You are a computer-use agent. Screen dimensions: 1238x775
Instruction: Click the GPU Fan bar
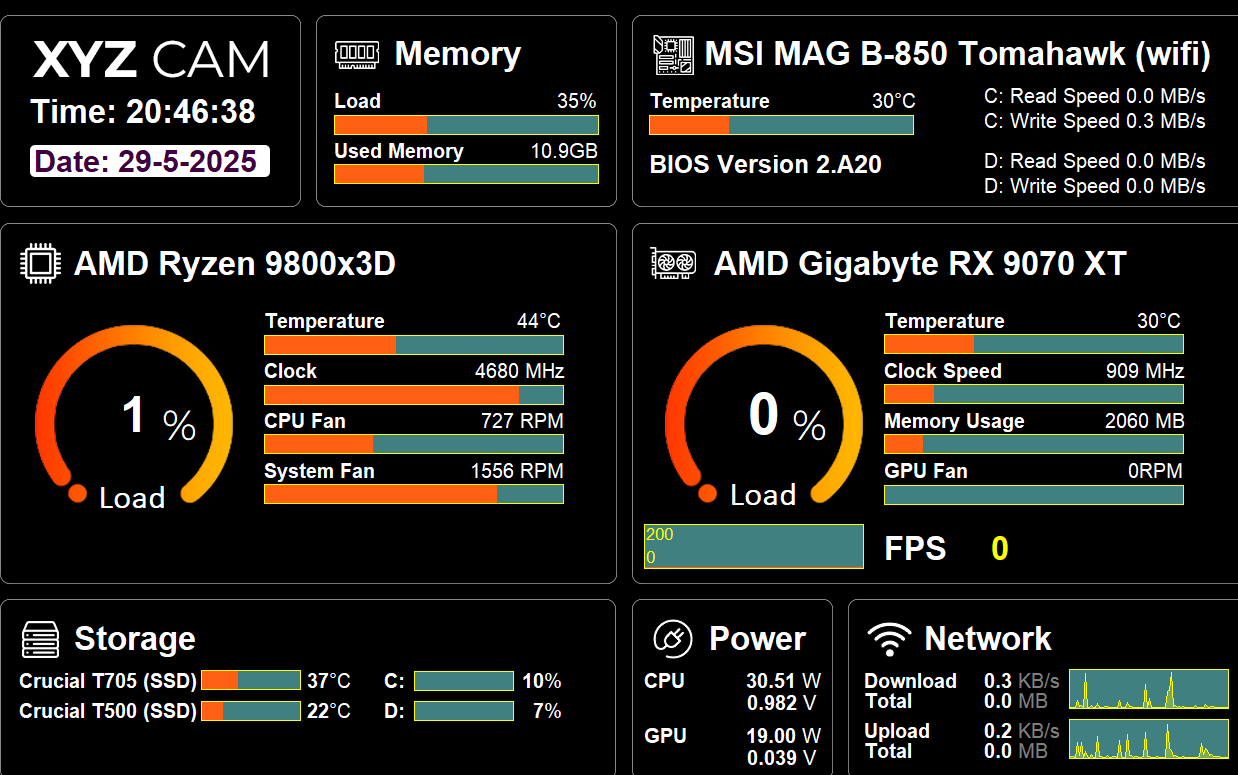click(x=1034, y=495)
